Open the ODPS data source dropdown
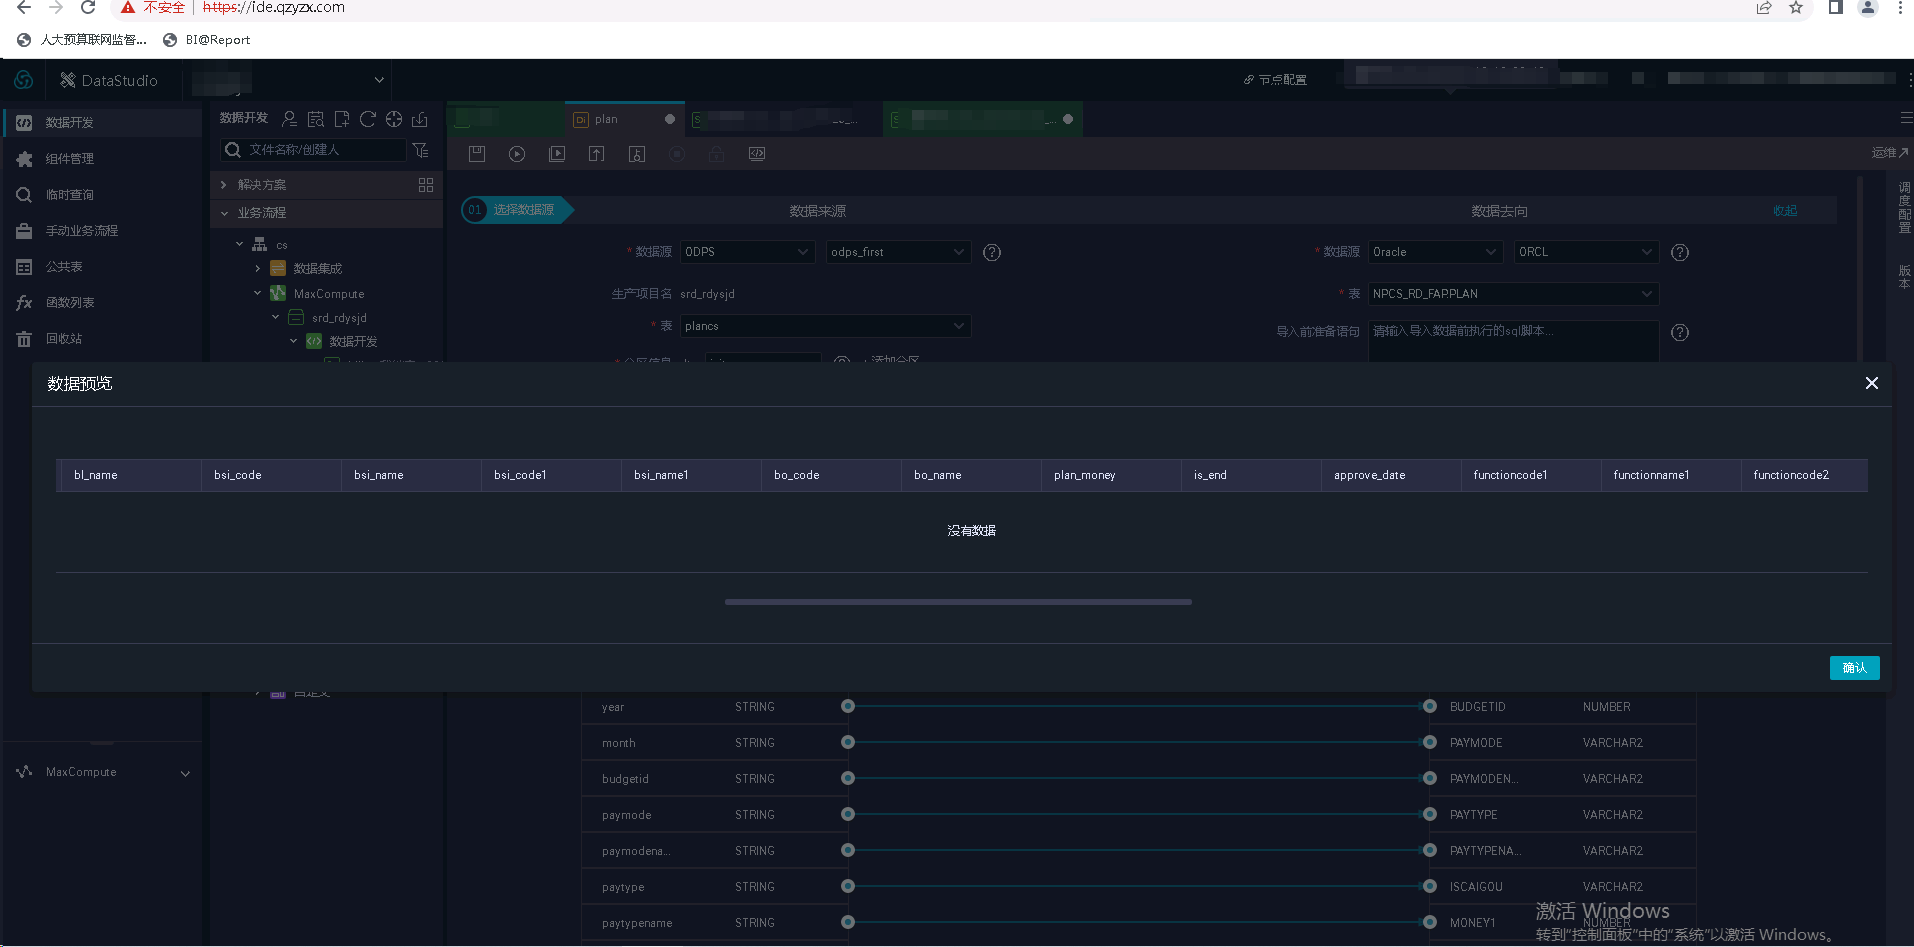This screenshot has height=947, width=1914. (x=748, y=252)
